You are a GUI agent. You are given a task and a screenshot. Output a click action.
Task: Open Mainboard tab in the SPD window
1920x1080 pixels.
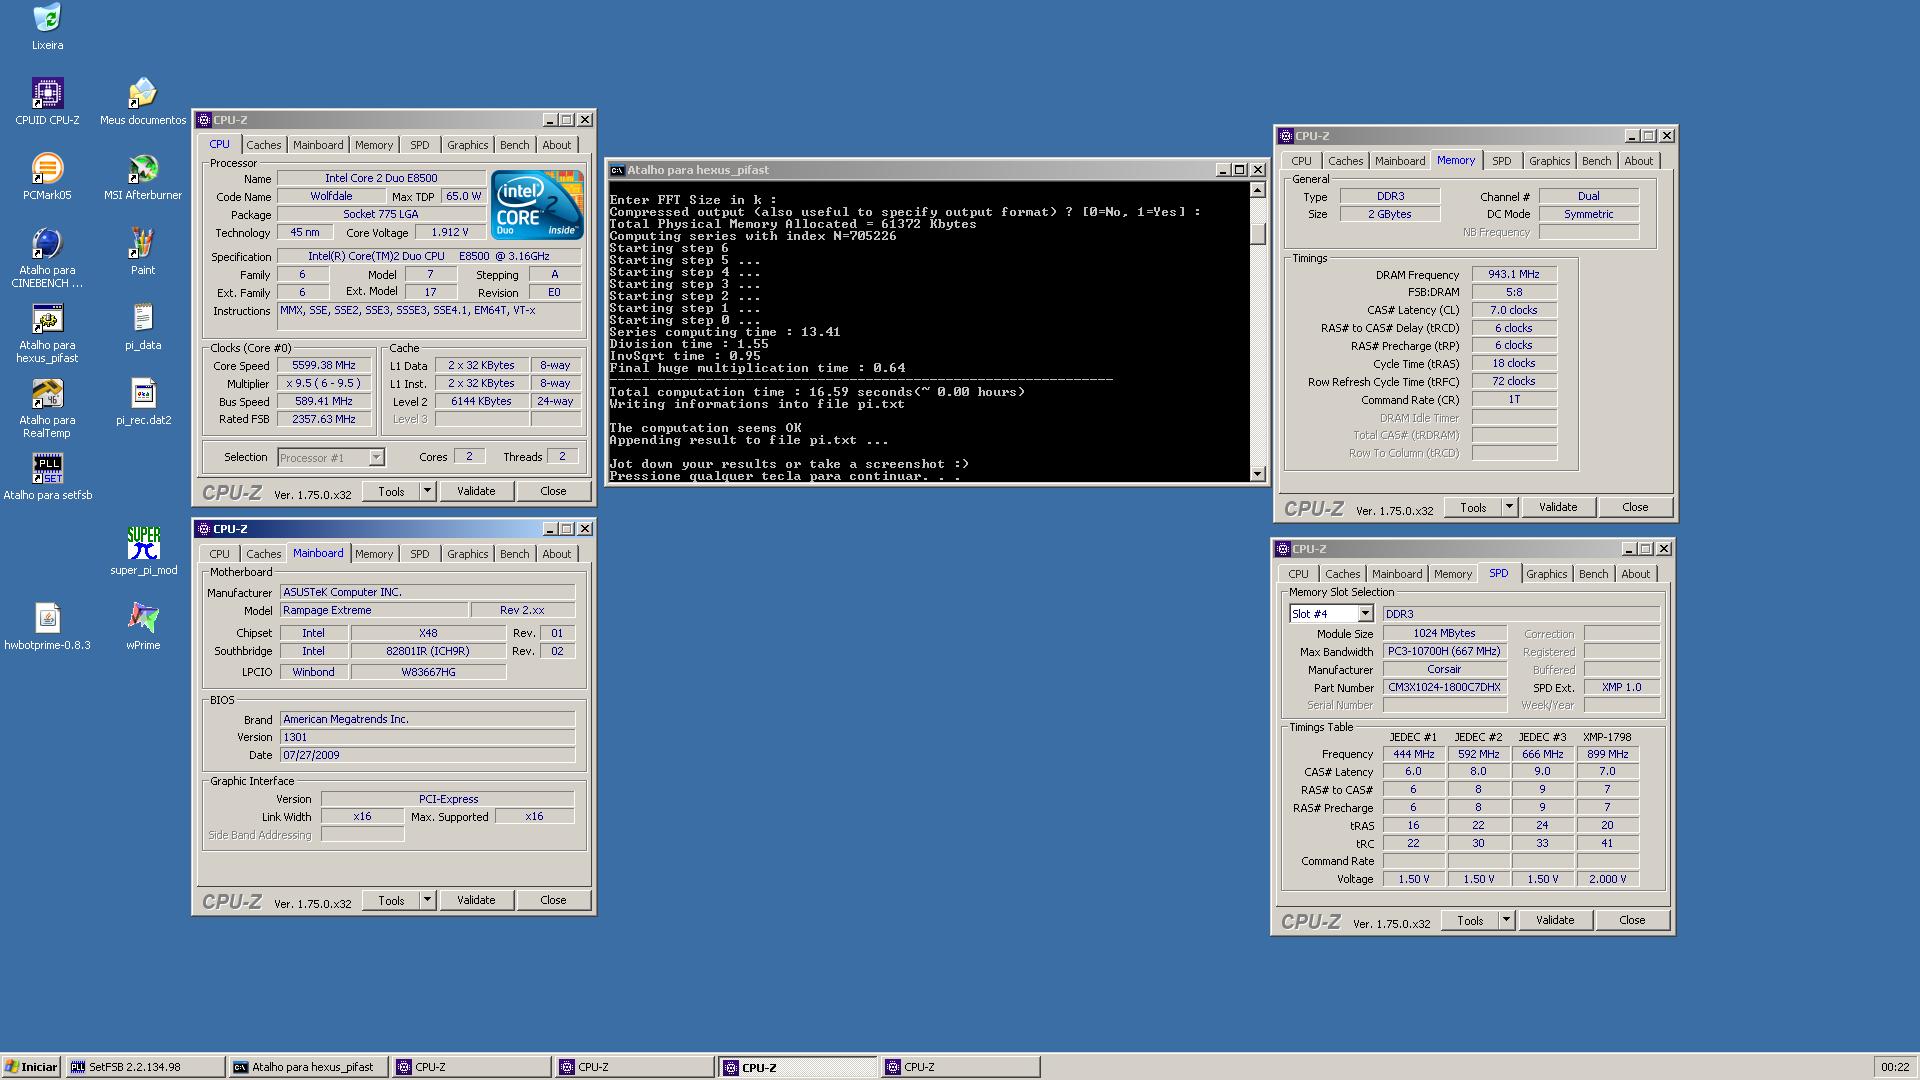(x=1397, y=574)
